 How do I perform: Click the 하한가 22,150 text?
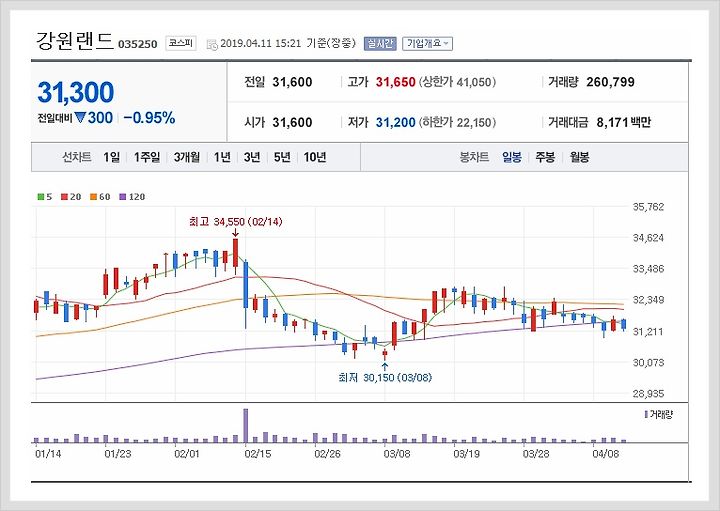point(458,123)
